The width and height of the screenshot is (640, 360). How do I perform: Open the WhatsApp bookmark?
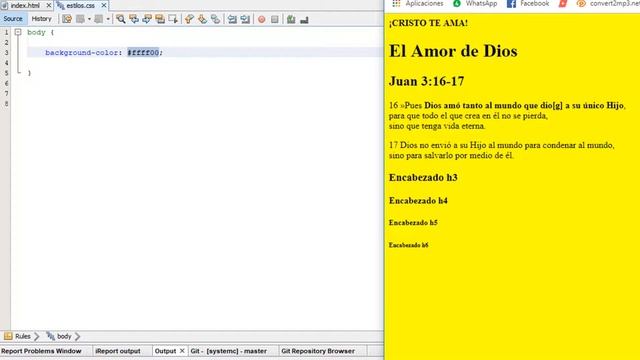(475, 4)
